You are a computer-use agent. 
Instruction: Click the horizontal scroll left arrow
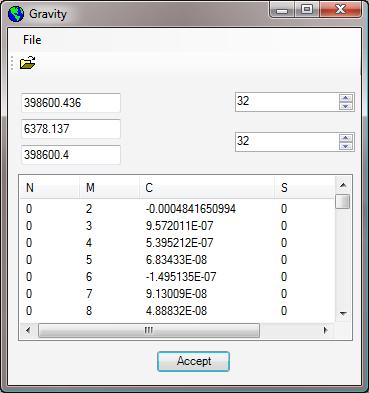[28, 330]
